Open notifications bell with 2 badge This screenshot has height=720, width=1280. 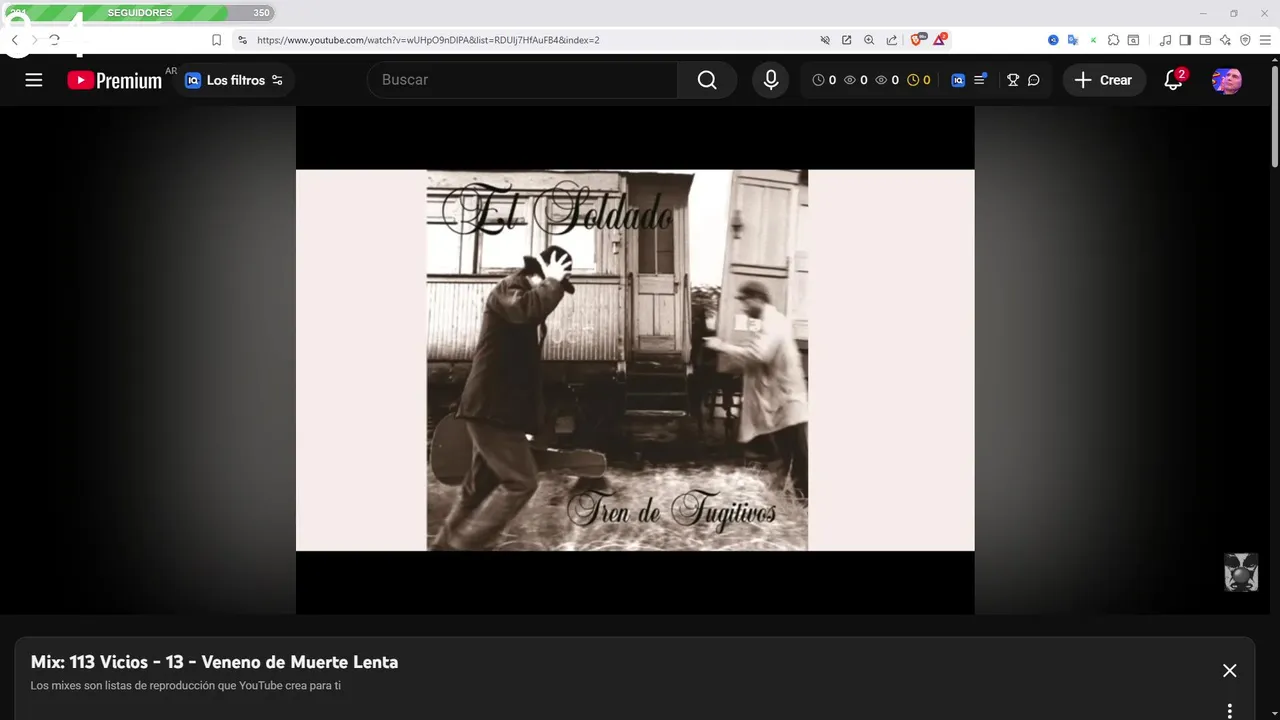pyautogui.click(x=1174, y=80)
